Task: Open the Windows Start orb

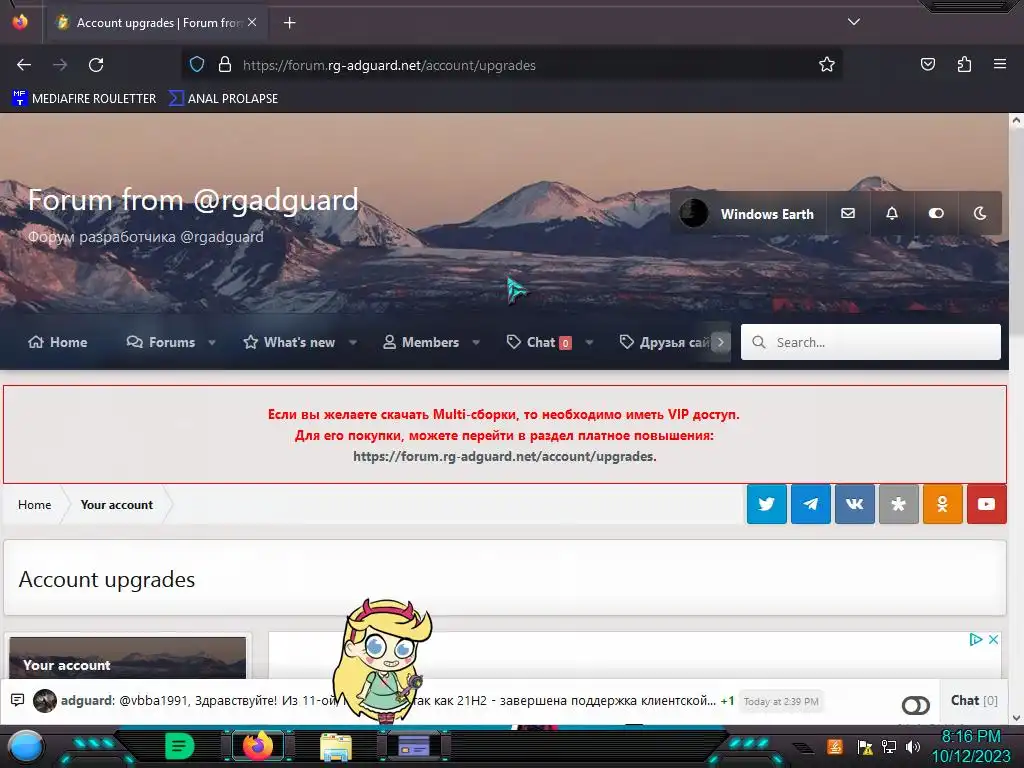Action: tap(25, 746)
